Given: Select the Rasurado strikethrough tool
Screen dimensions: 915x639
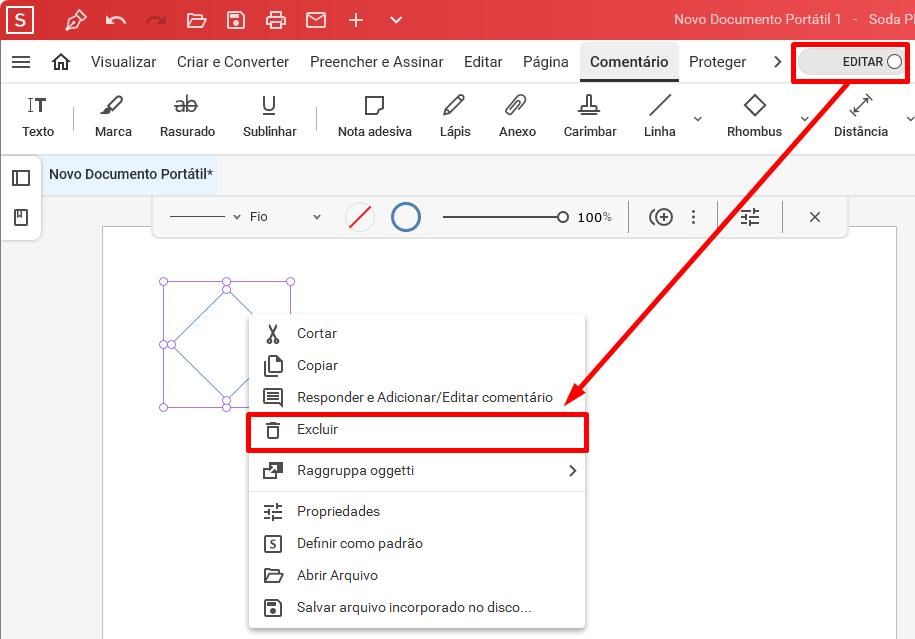Looking at the screenshot, I should tap(187, 117).
